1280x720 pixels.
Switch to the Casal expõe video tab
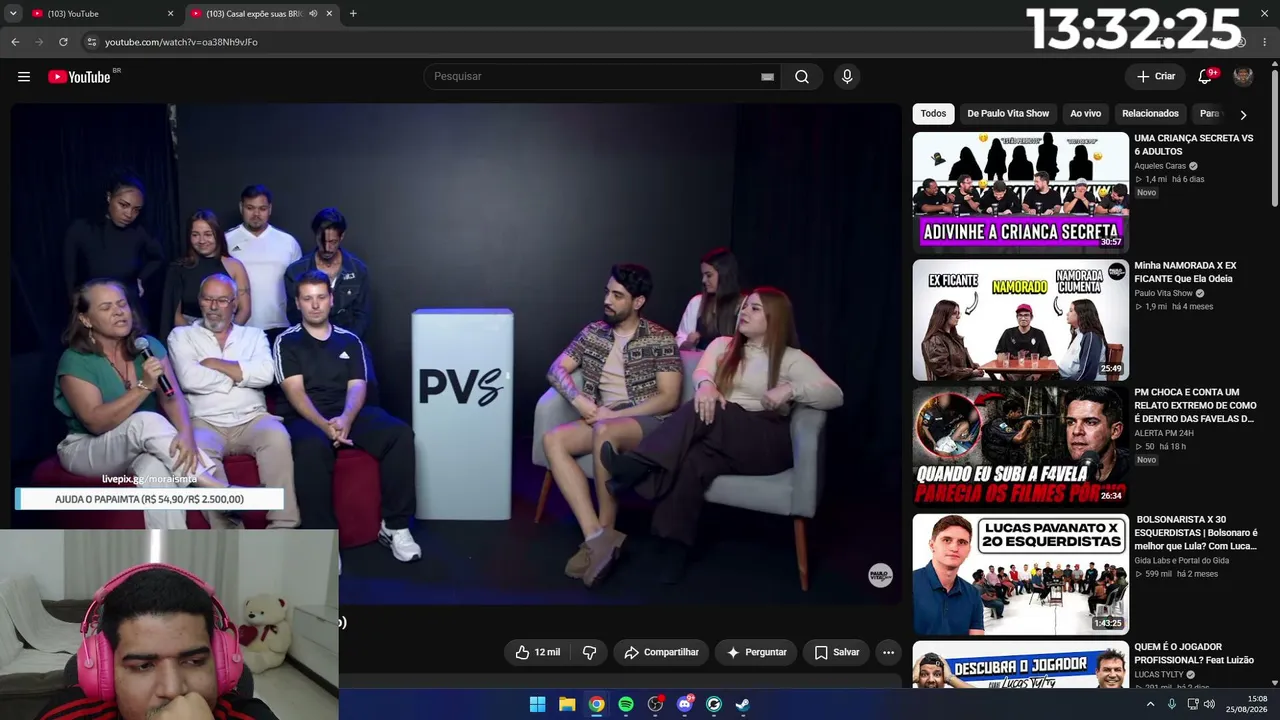coord(262,14)
